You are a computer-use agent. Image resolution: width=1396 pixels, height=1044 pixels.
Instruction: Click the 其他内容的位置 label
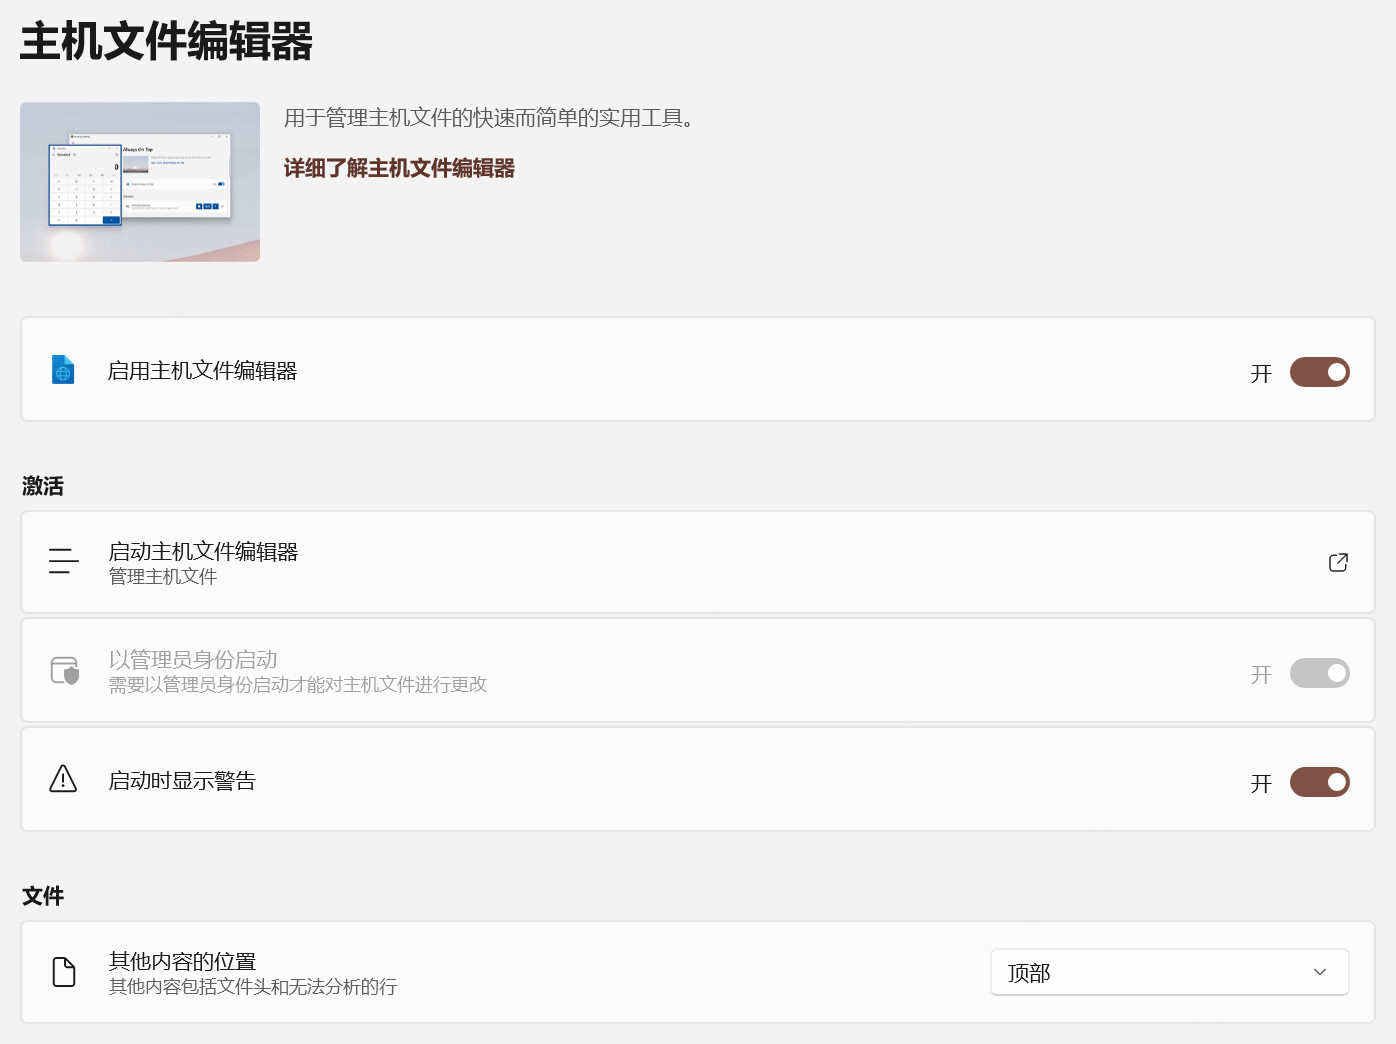coord(182,961)
